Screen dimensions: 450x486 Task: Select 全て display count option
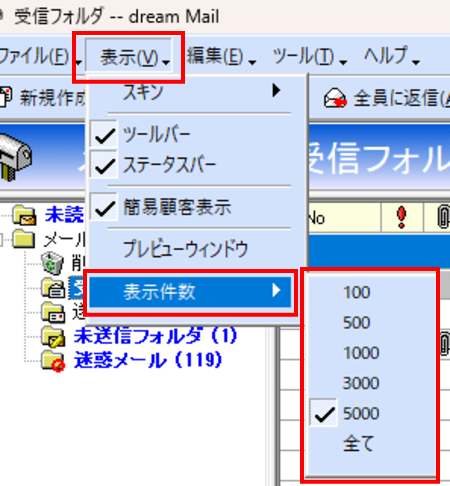358,443
